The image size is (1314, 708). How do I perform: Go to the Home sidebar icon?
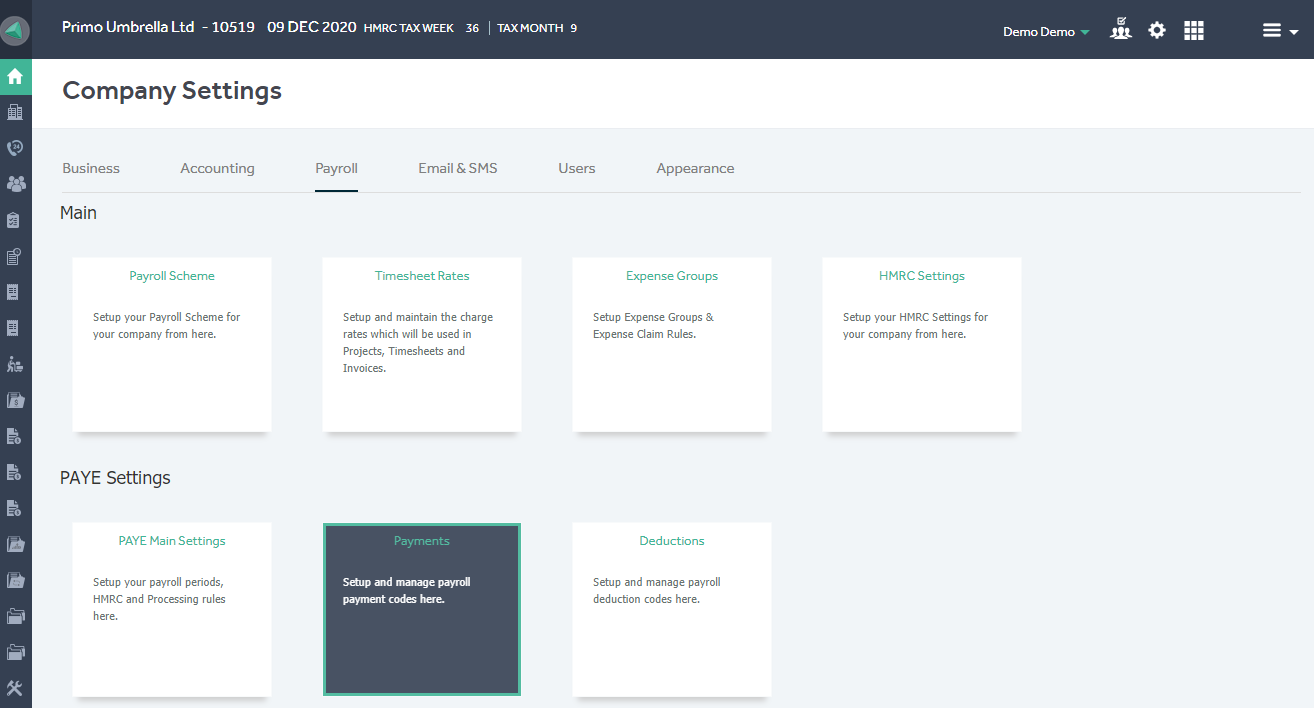[x=15, y=76]
